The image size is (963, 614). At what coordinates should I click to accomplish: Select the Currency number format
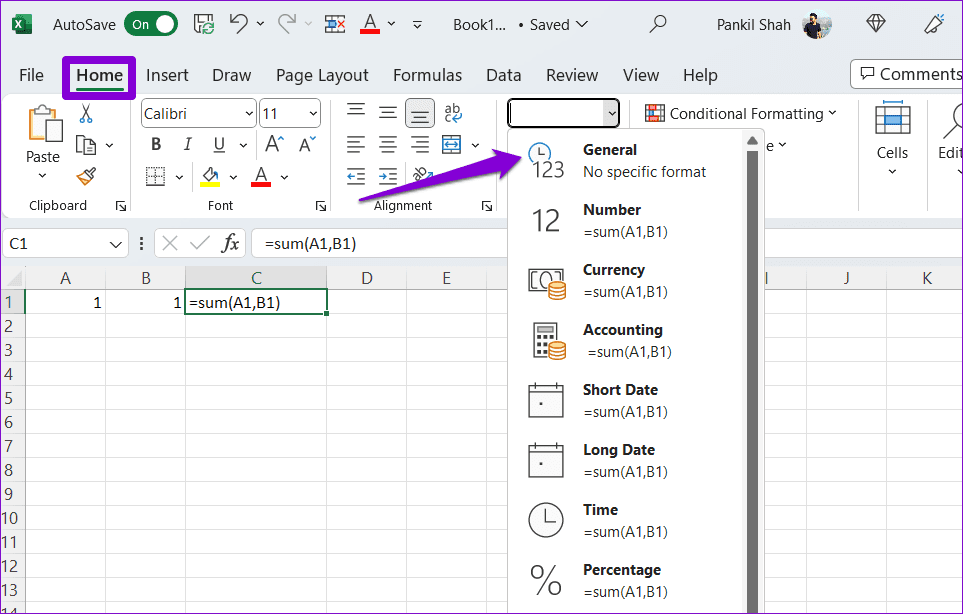[x=614, y=279]
